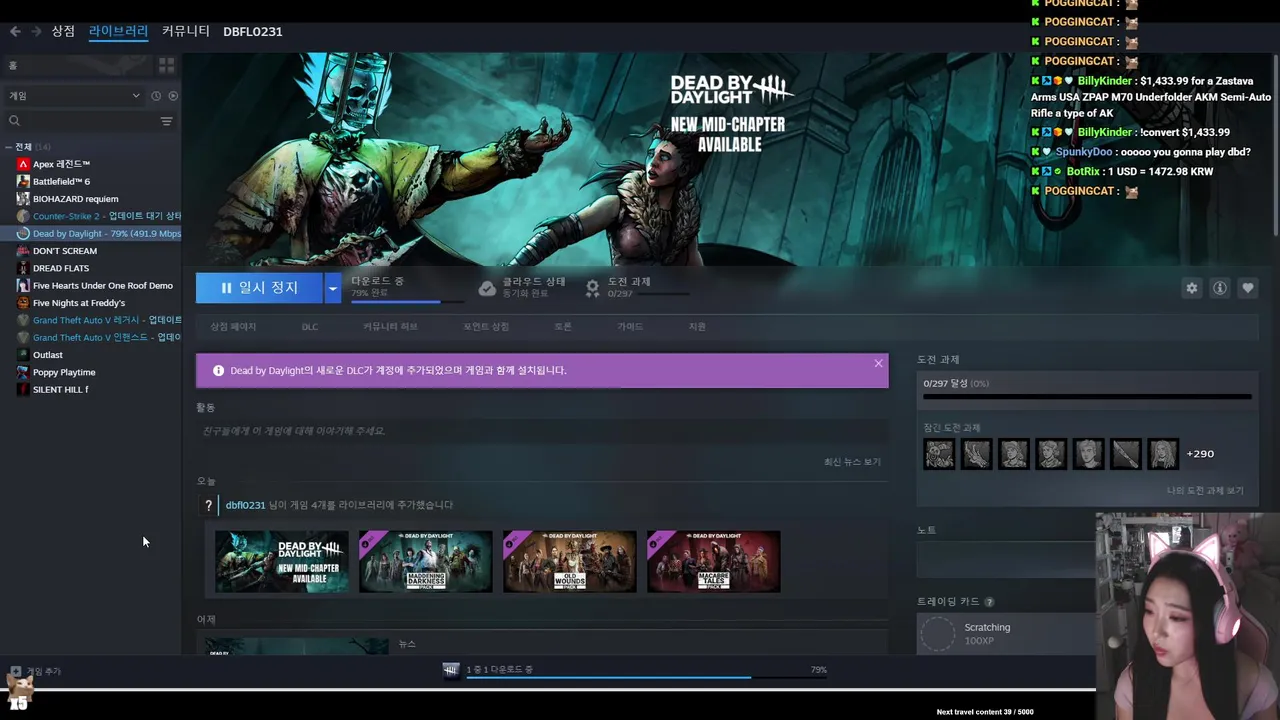
Task: Click 최신 뉴스 보기 link
Action: click(852, 462)
